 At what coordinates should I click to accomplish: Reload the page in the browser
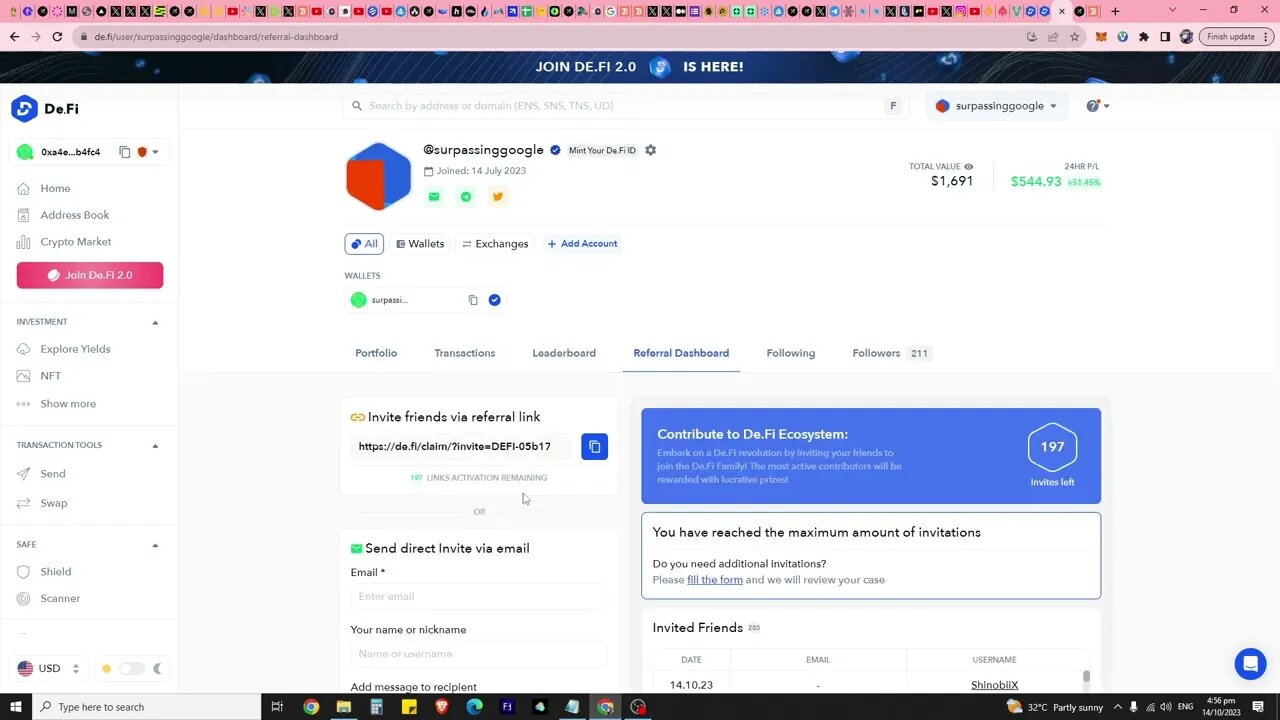point(57,37)
